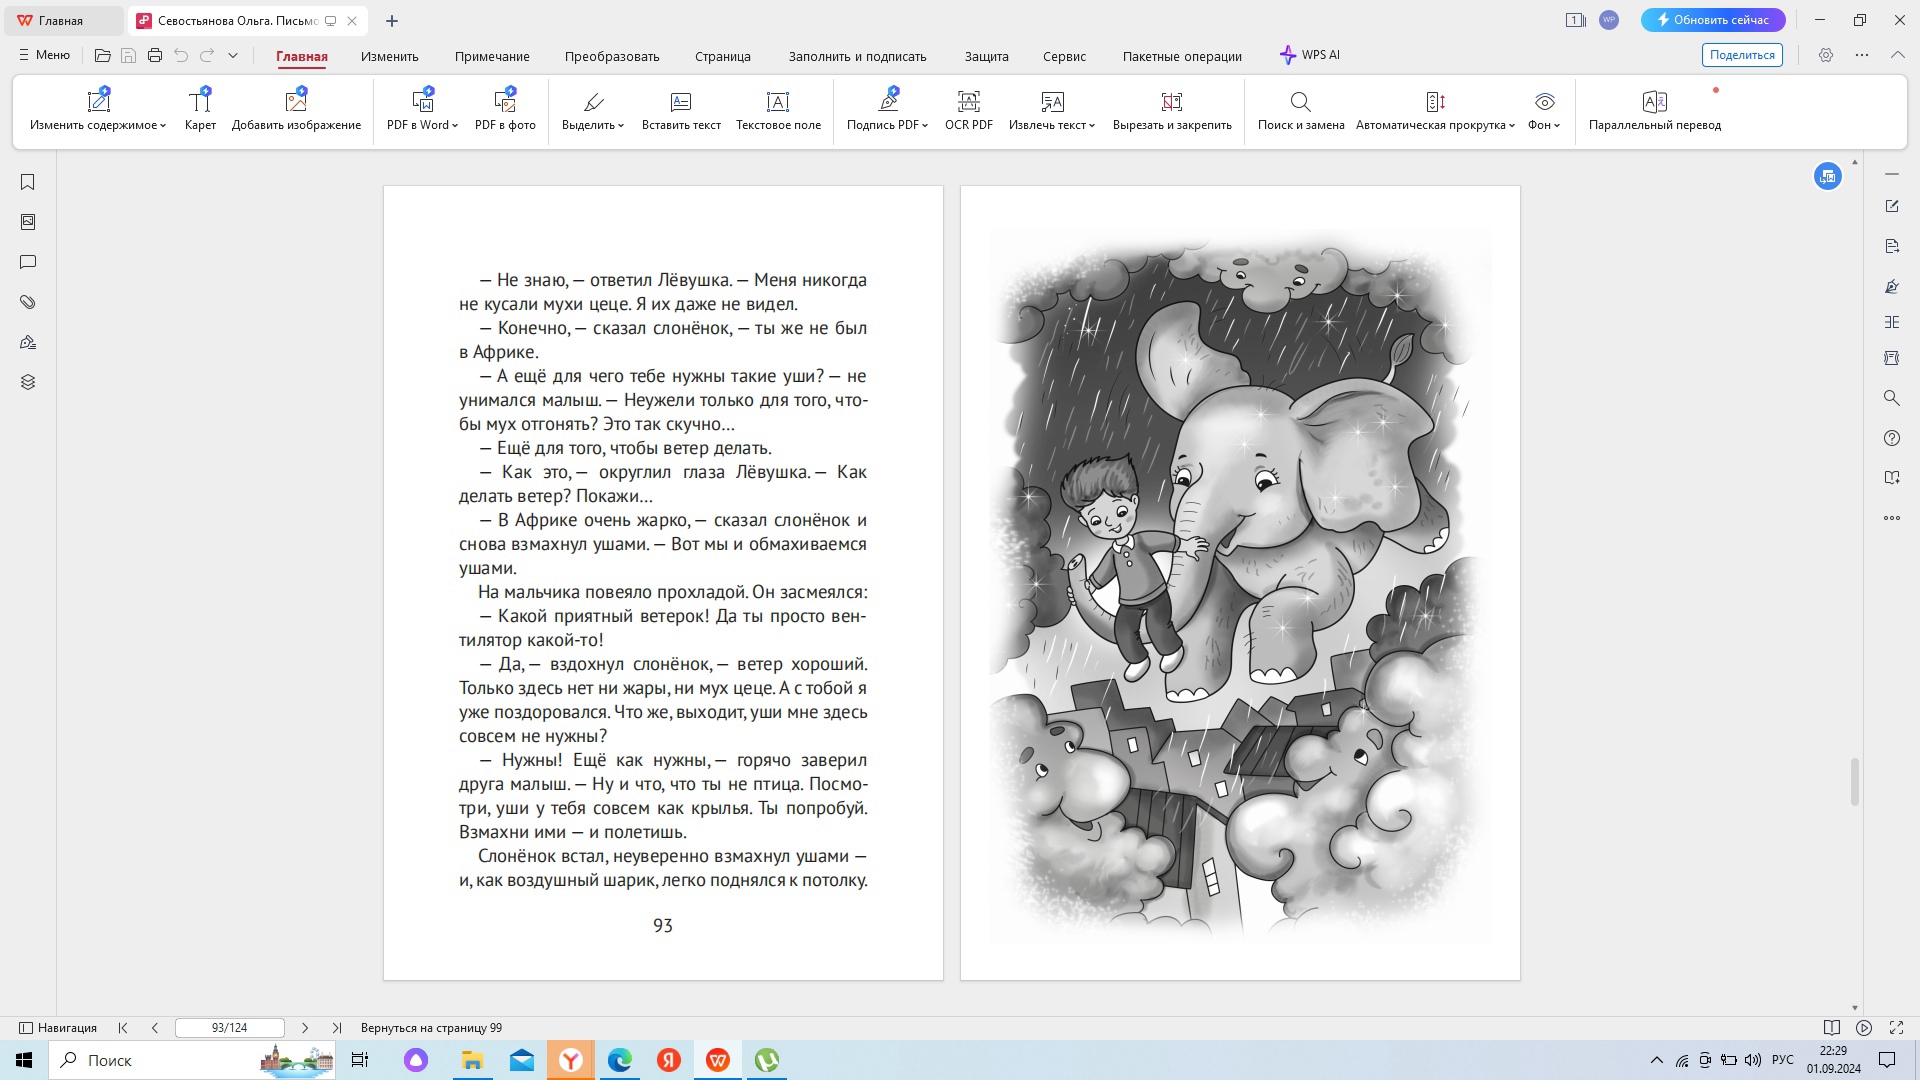Expand the PDF signature dropdown arrow

pyautogui.click(x=925, y=126)
